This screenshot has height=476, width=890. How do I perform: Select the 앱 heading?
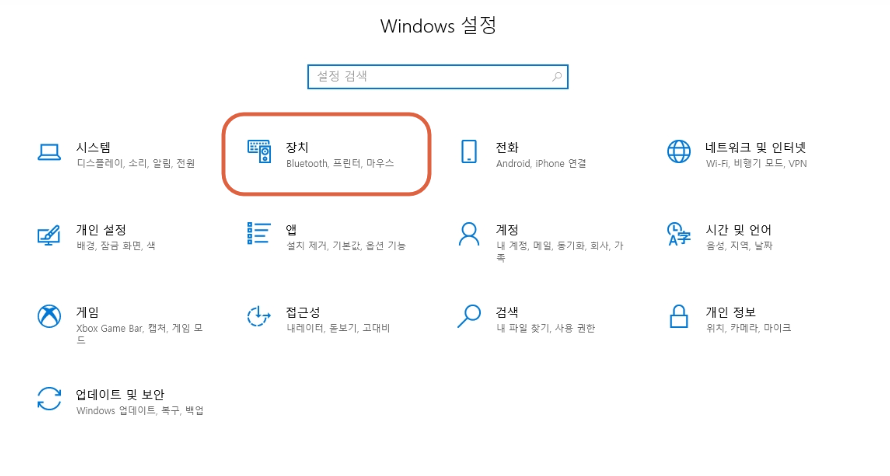291,230
